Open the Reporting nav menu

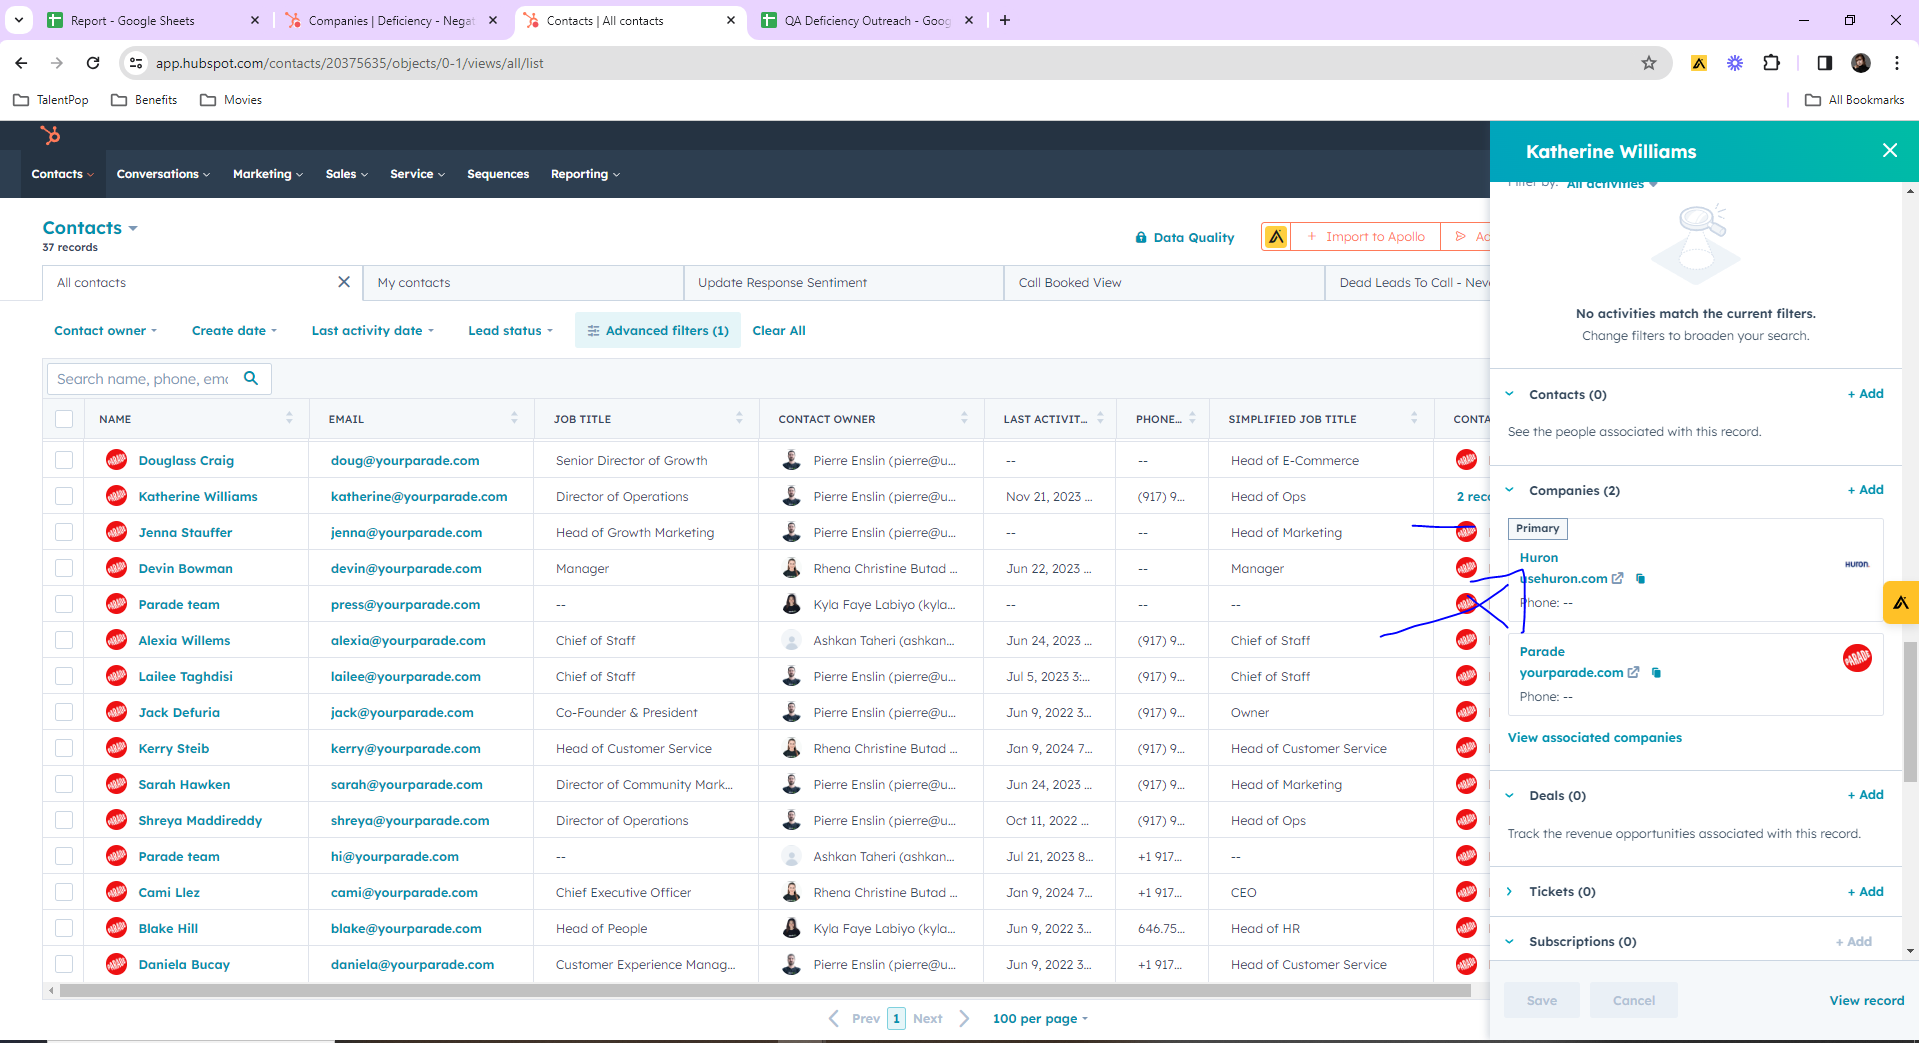[x=585, y=174]
